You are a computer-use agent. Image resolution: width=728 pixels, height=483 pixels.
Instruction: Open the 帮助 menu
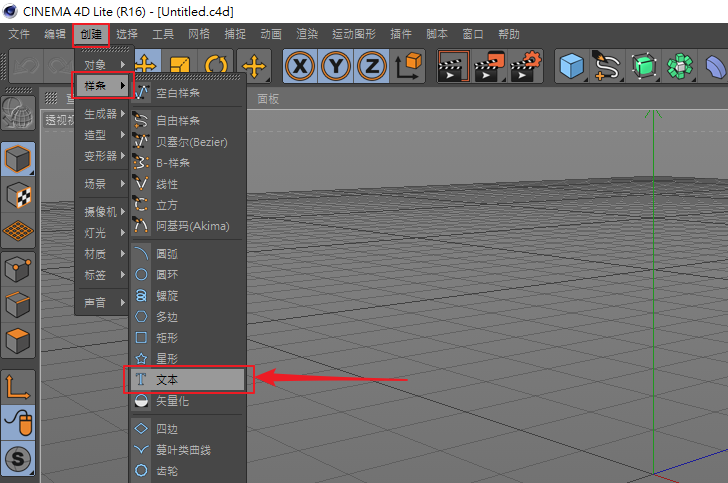(x=509, y=34)
